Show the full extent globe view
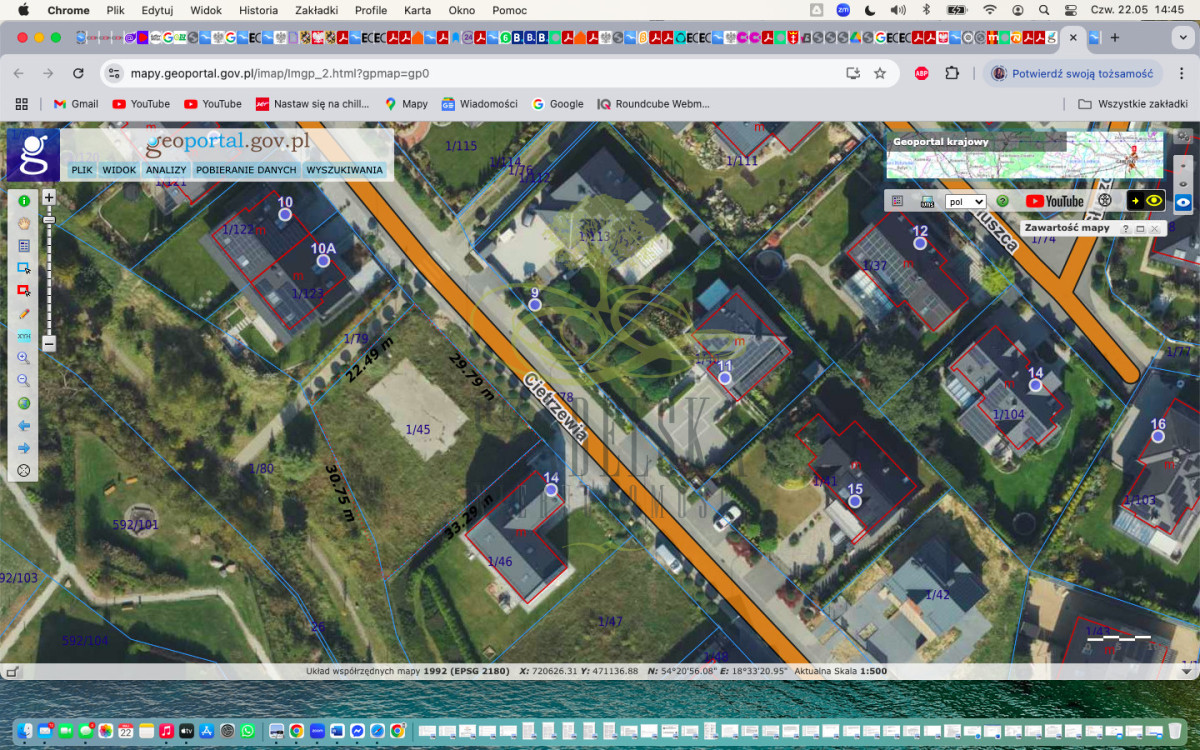 click(24, 403)
